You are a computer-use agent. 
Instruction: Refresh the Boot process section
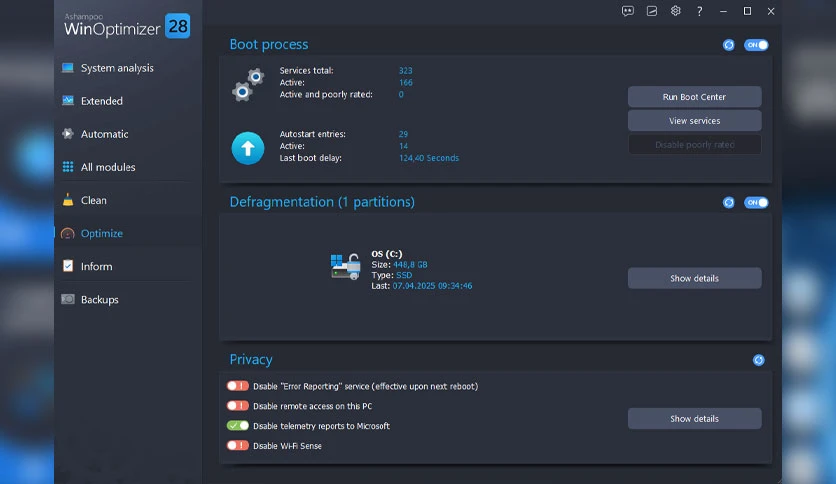(x=728, y=45)
